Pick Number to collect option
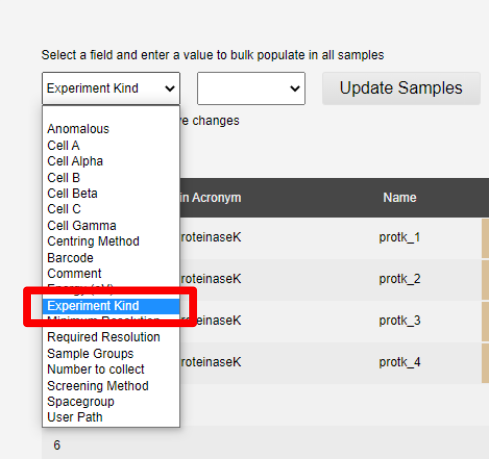Screen dimensions: 489x459 (111, 369)
